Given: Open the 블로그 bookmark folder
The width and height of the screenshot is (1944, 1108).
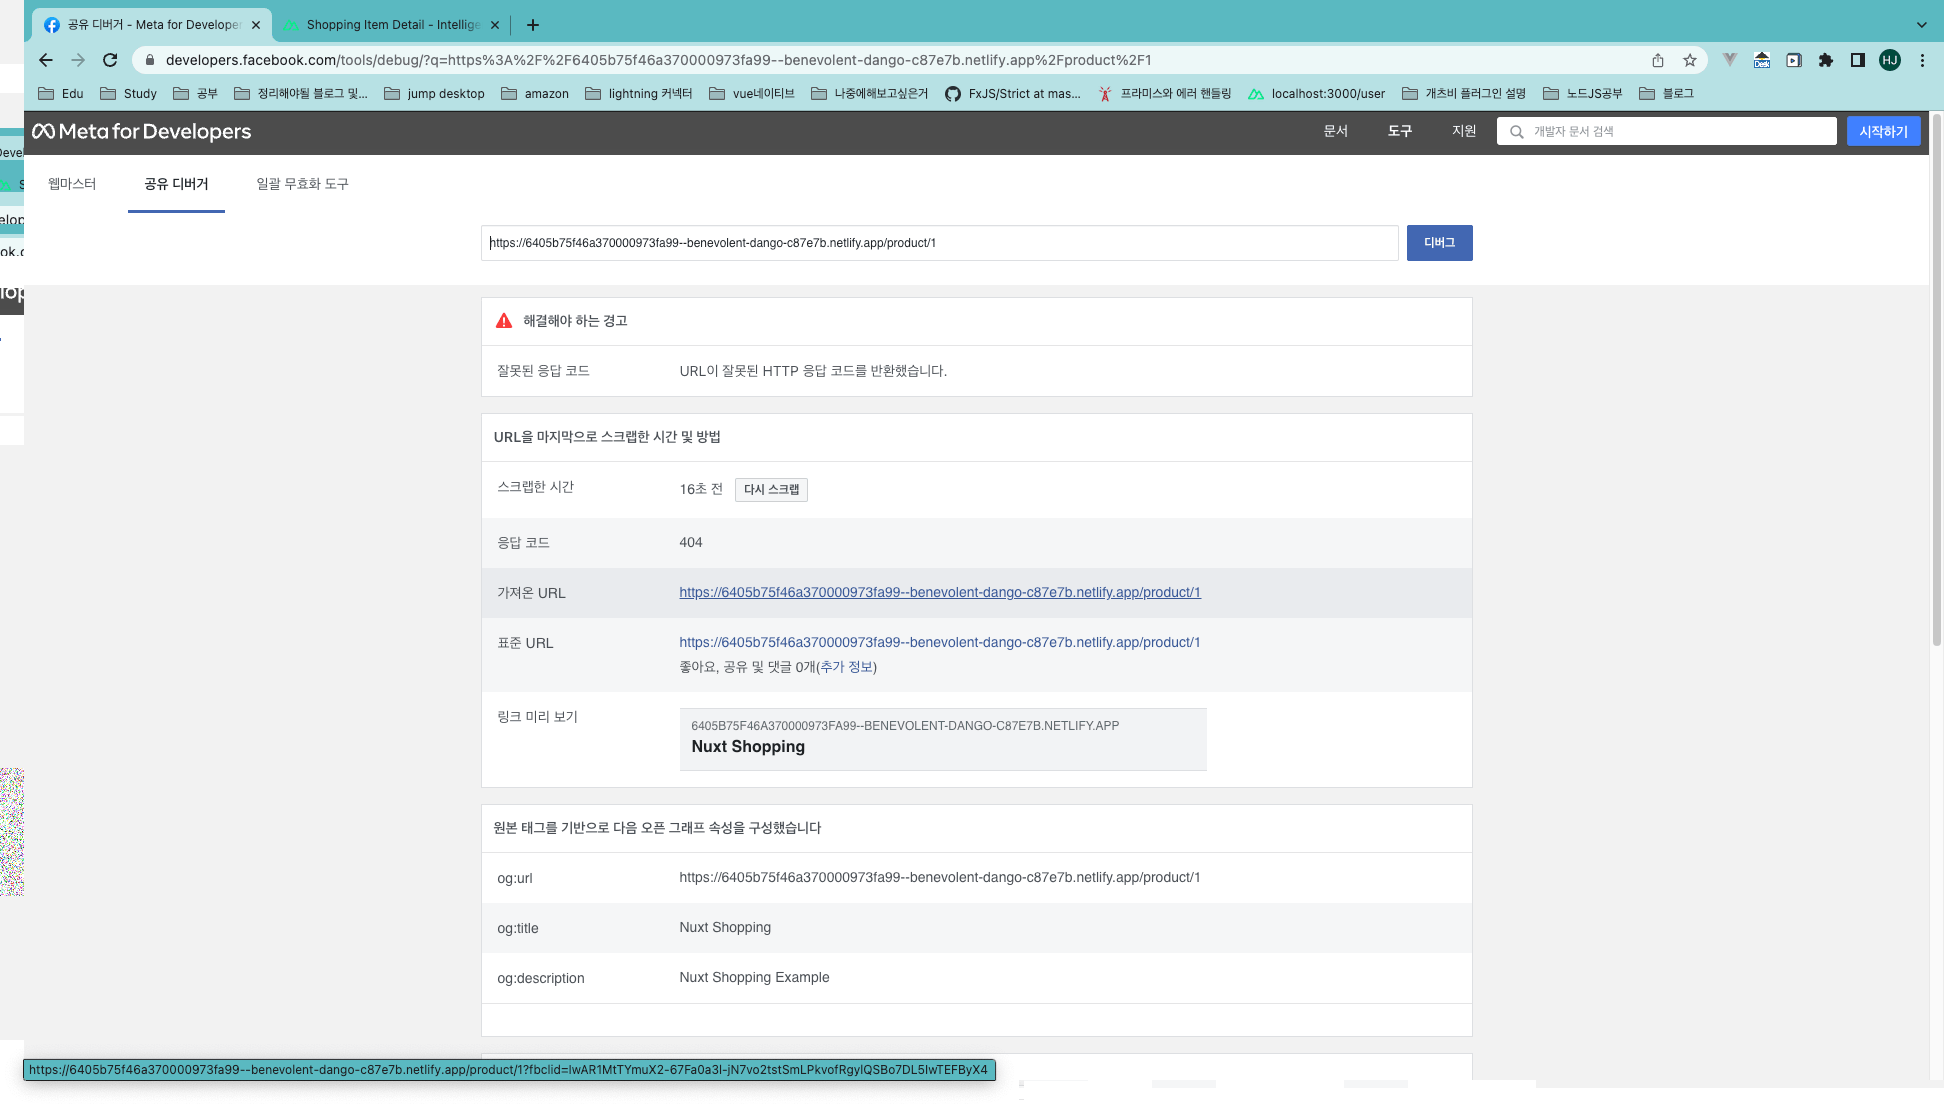Looking at the screenshot, I should pos(1667,93).
